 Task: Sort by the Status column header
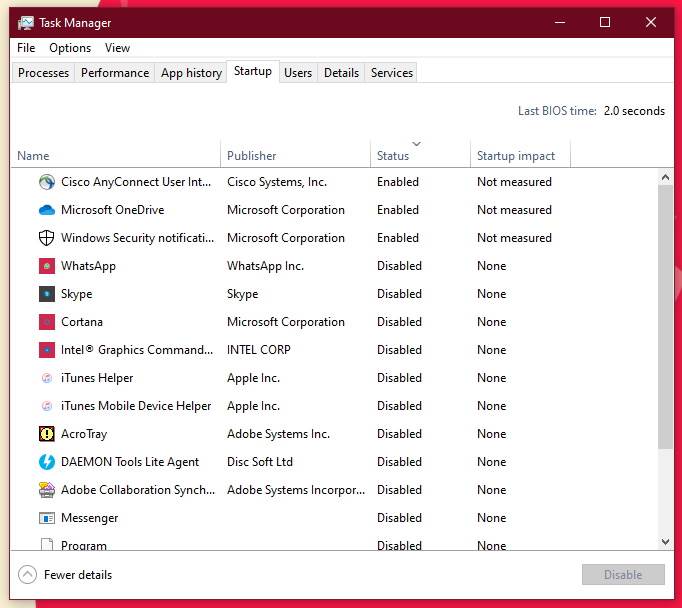pos(393,156)
